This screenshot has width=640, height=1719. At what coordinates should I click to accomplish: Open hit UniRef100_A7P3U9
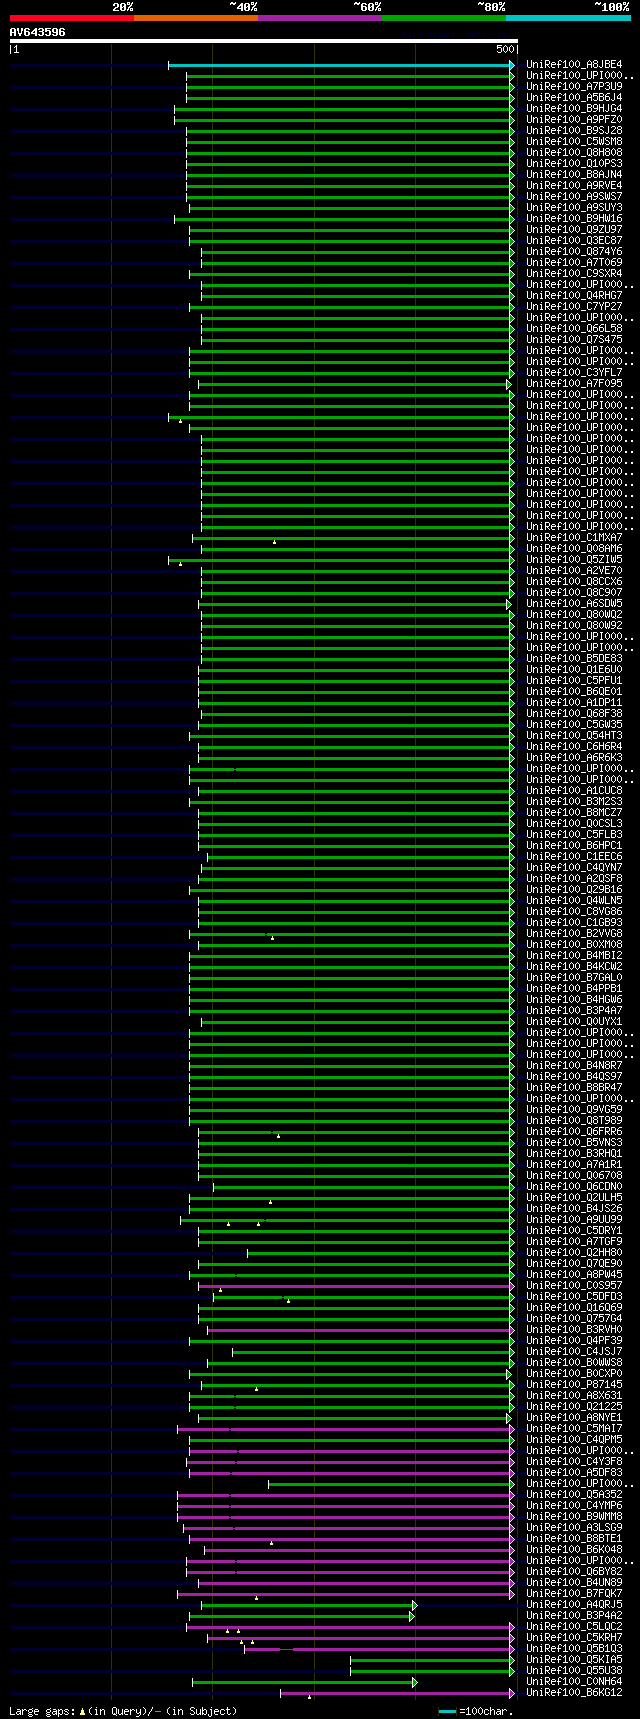574,87
